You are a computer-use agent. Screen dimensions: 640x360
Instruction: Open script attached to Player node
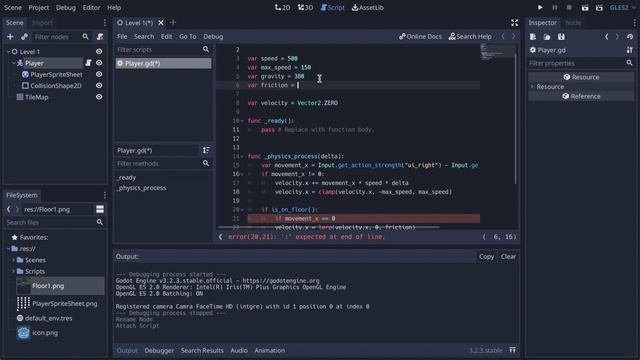click(x=88, y=63)
